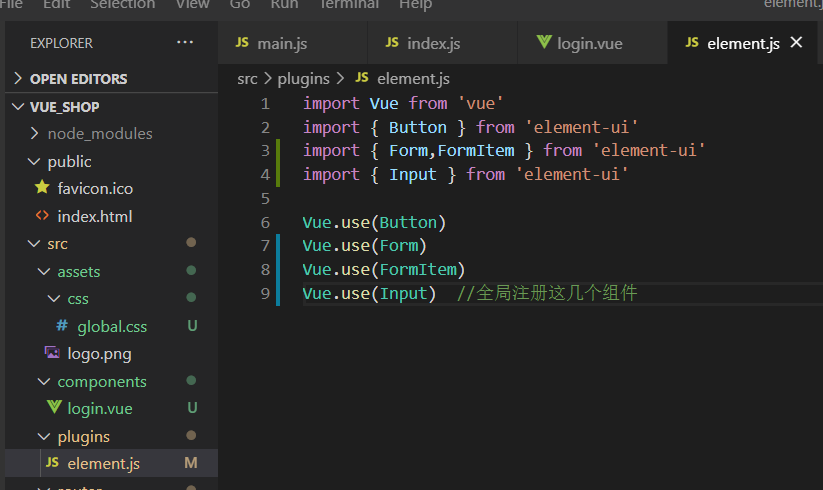Image resolution: width=823 pixels, height=490 pixels.
Task: Click src in the breadcrumb path
Action: click(247, 79)
